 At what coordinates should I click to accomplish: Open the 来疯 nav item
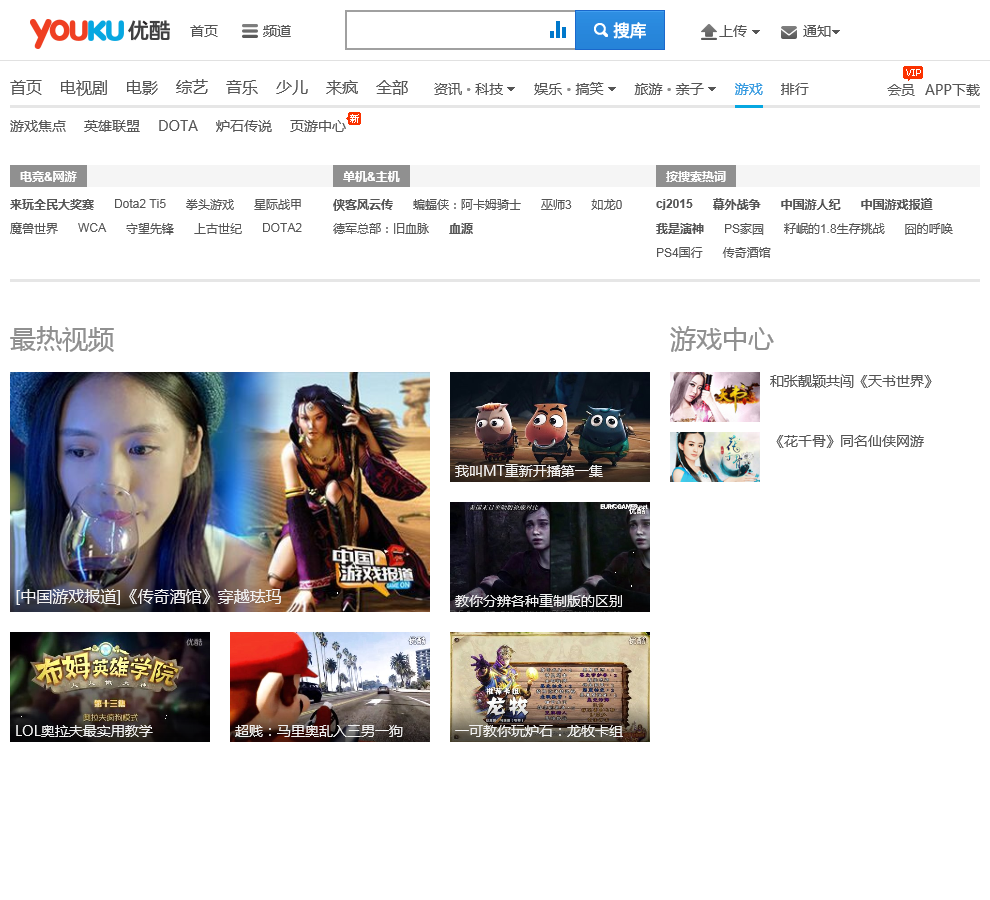click(342, 87)
